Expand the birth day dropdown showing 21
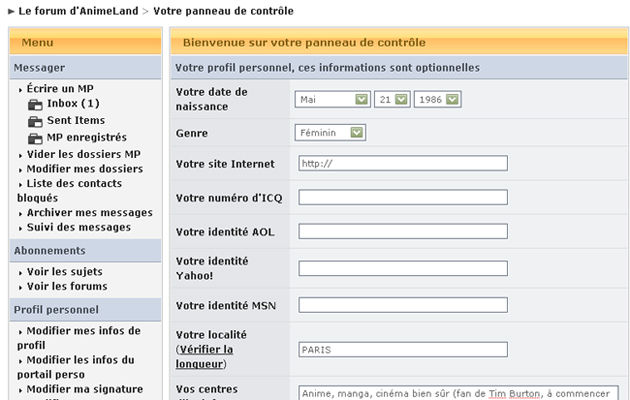The image size is (630, 400). point(392,99)
